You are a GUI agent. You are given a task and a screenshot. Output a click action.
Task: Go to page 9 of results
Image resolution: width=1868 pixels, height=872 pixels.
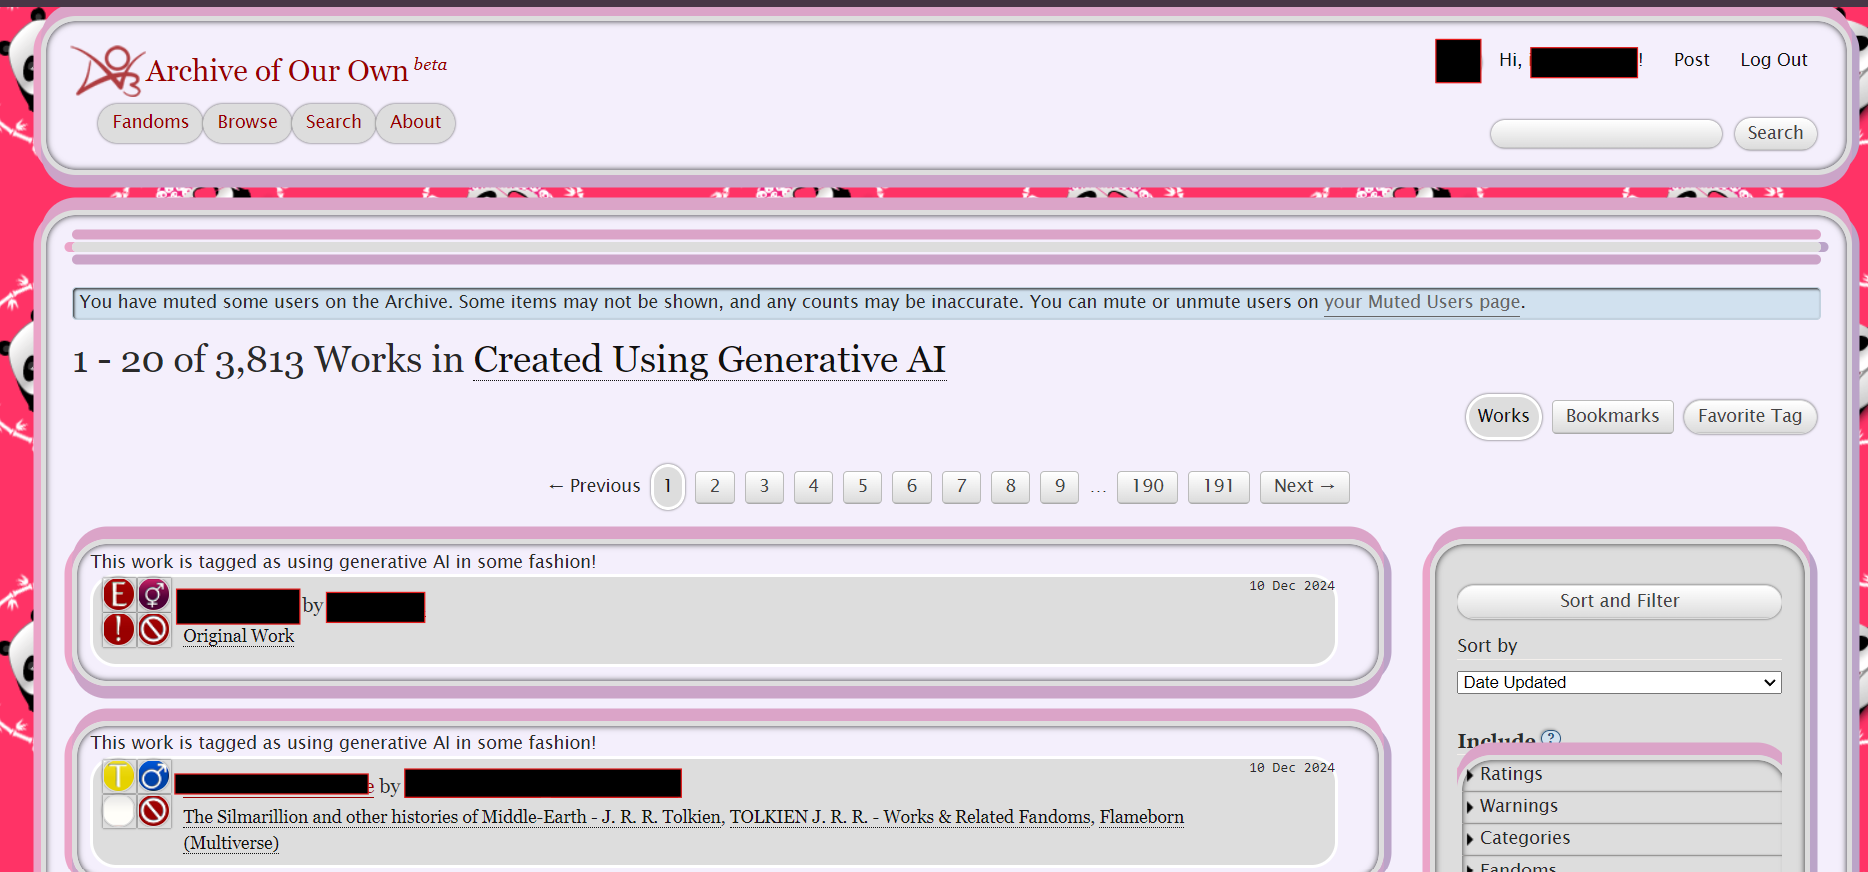pyautogui.click(x=1060, y=486)
